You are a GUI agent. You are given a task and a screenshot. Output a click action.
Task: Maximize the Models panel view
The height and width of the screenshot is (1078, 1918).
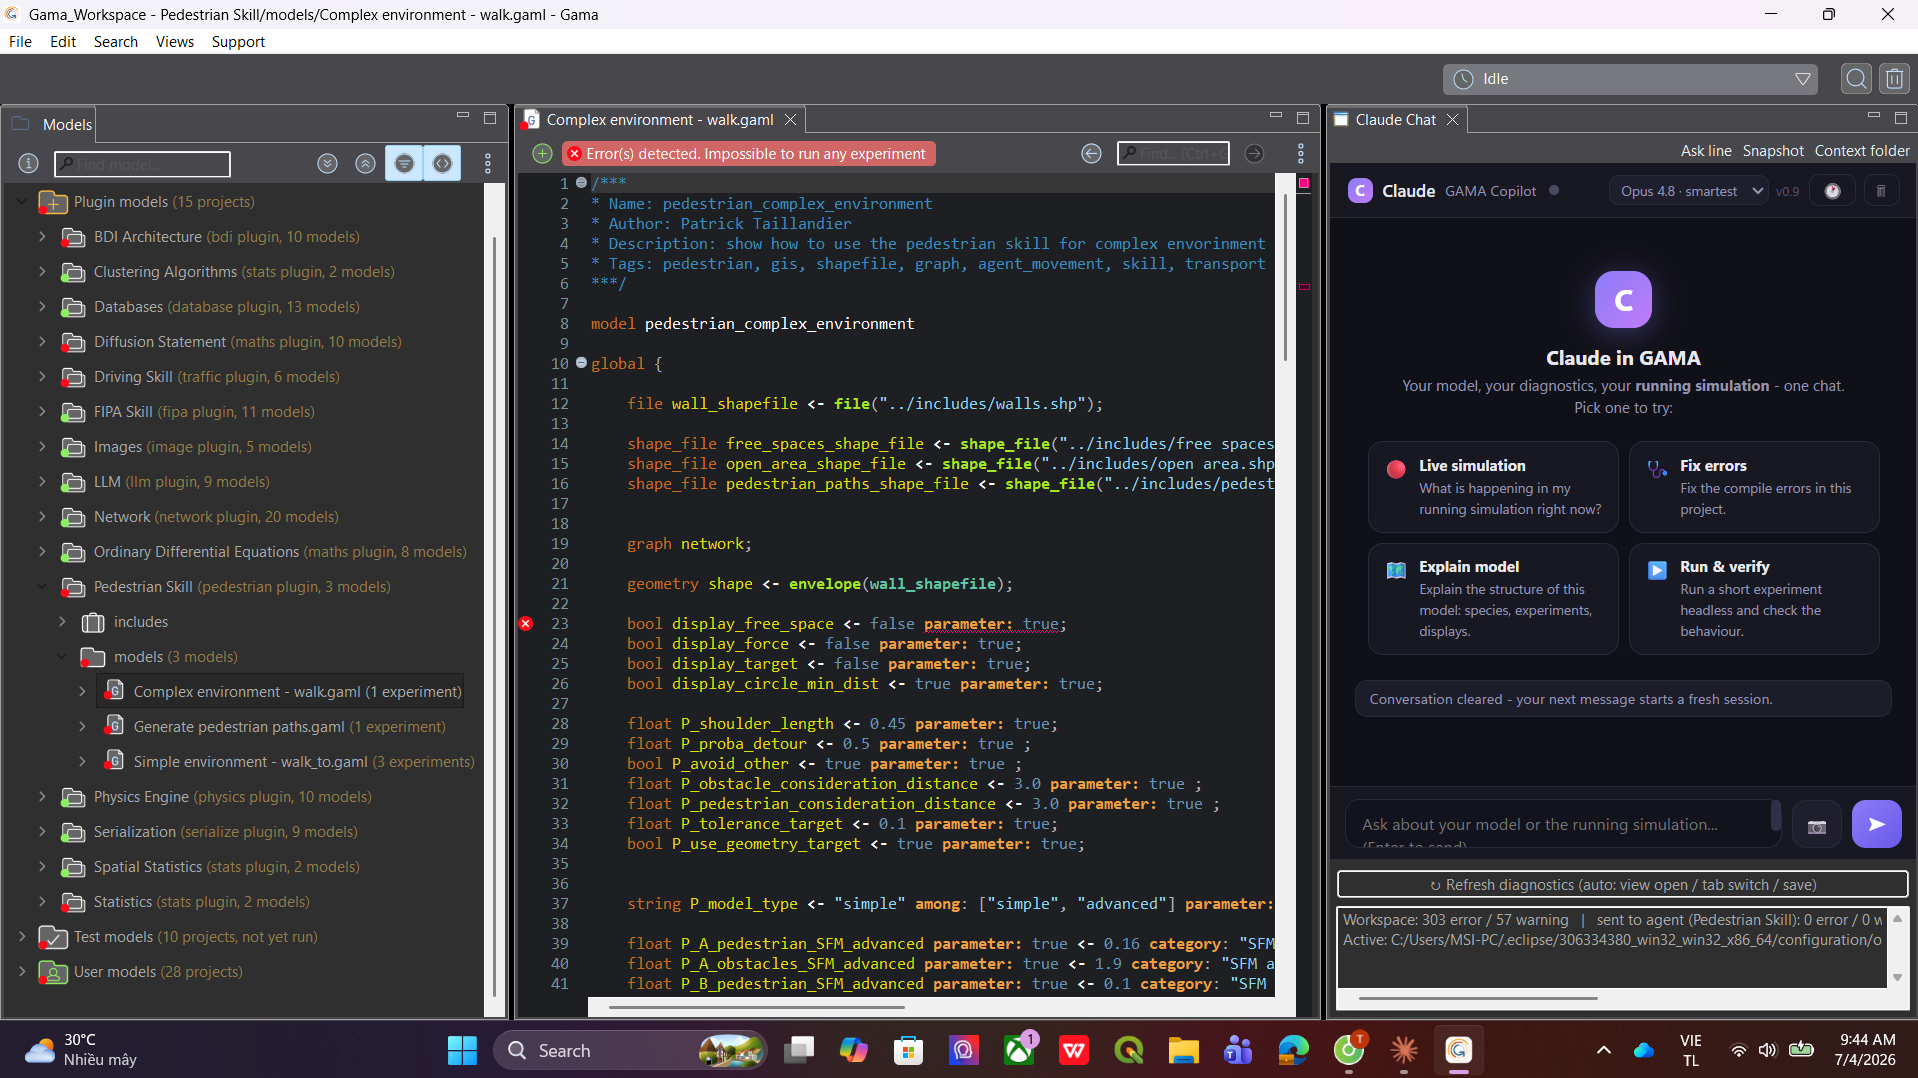coord(490,118)
